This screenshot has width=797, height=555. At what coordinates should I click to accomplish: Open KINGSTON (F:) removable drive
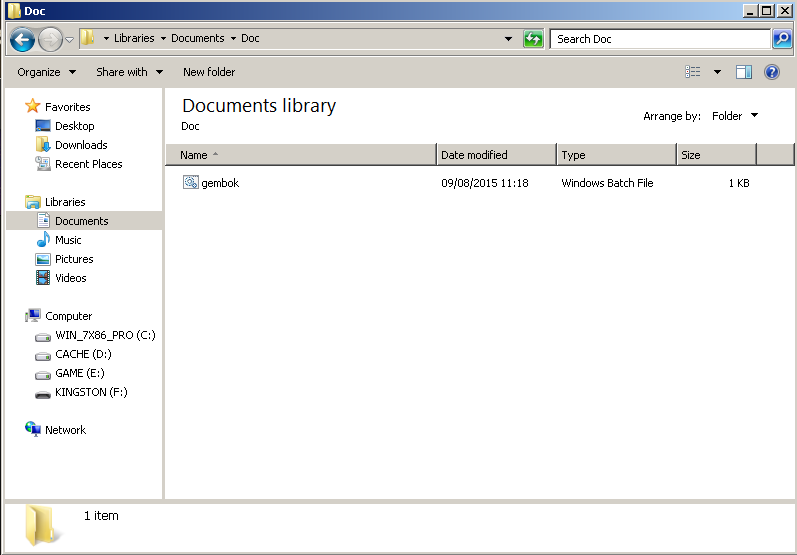pos(91,392)
